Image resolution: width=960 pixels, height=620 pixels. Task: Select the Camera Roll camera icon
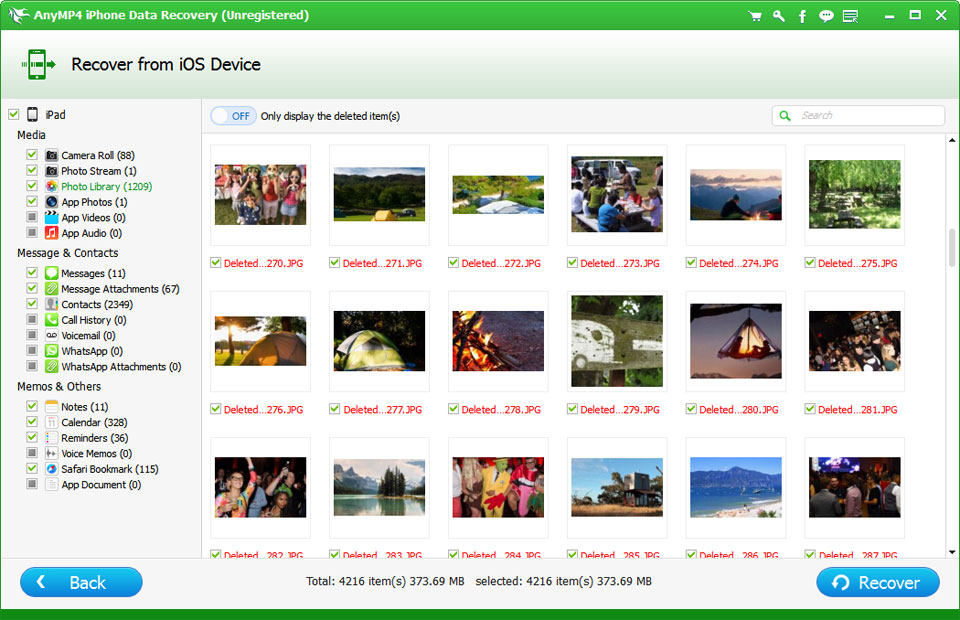pos(52,155)
